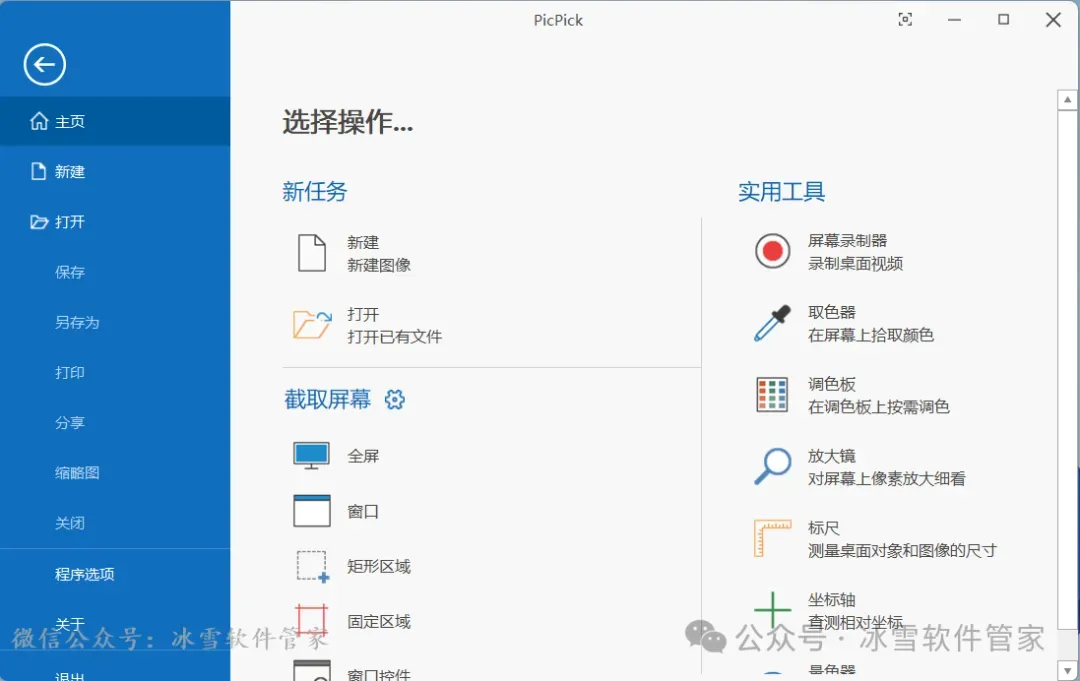Maximize the PicPick window
The image size is (1080, 681).
coord(1004,19)
